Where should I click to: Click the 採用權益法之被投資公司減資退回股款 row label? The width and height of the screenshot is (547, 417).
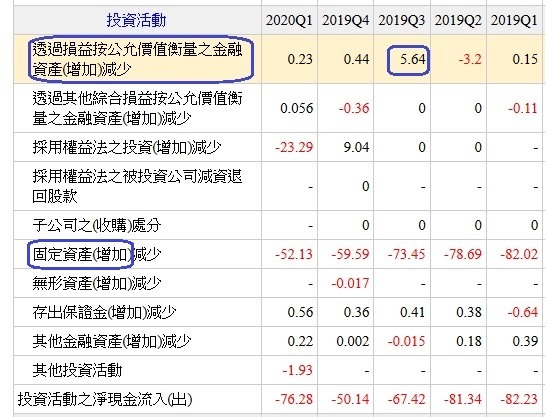[x=137, y=186]
